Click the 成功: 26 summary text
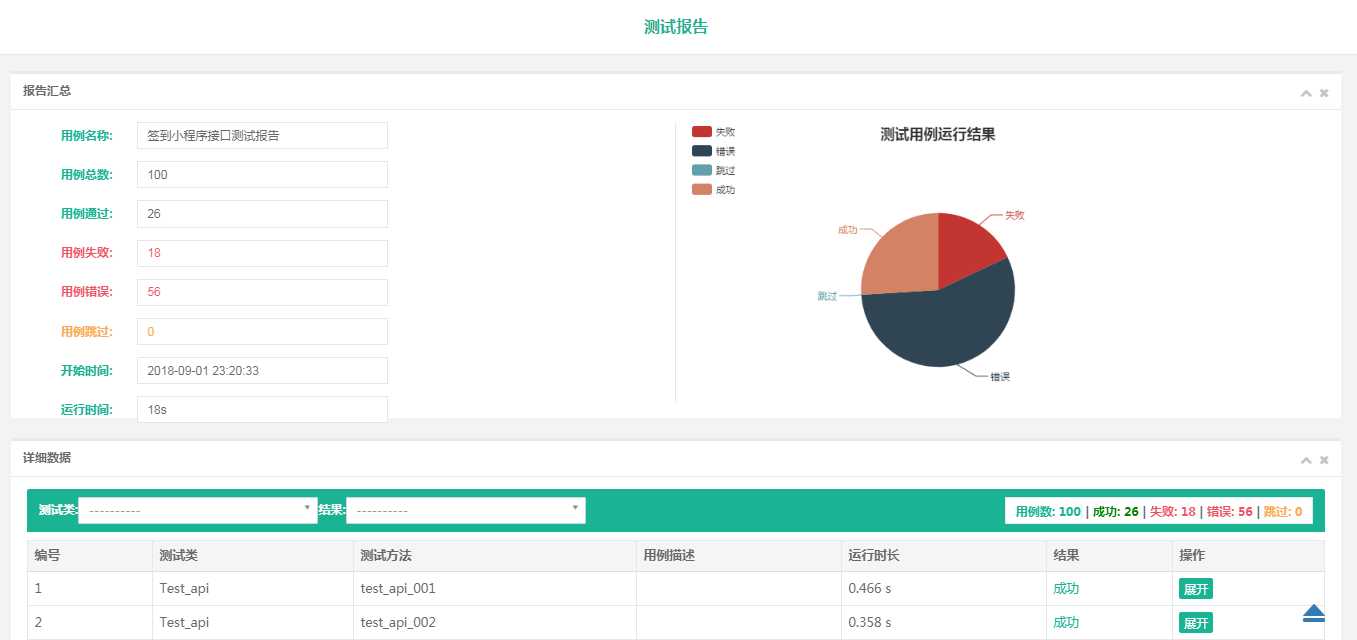The height and width of the screenshot is (640, 1357). coord(1115,511)
